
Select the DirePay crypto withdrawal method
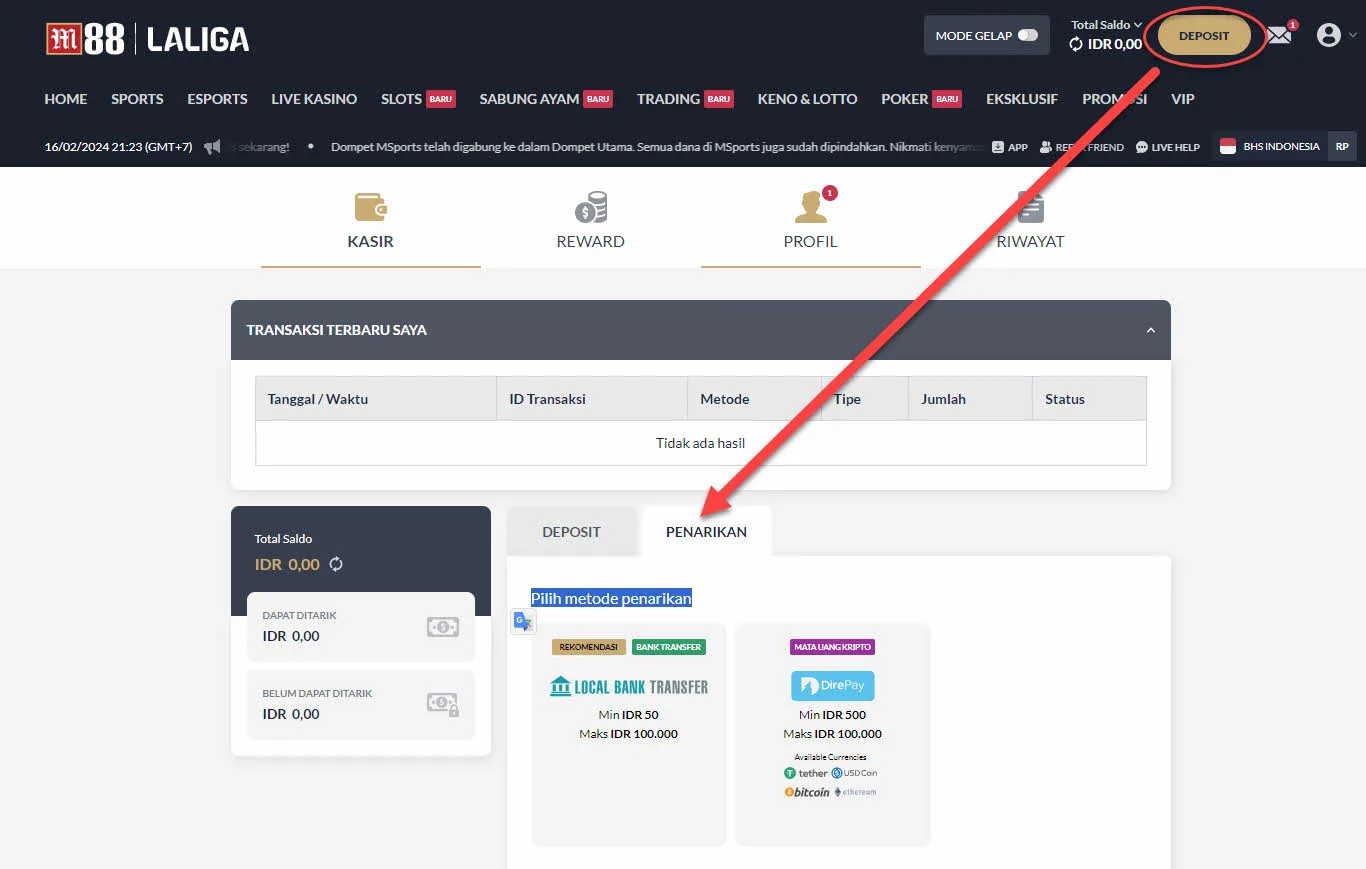click(832, 733)
